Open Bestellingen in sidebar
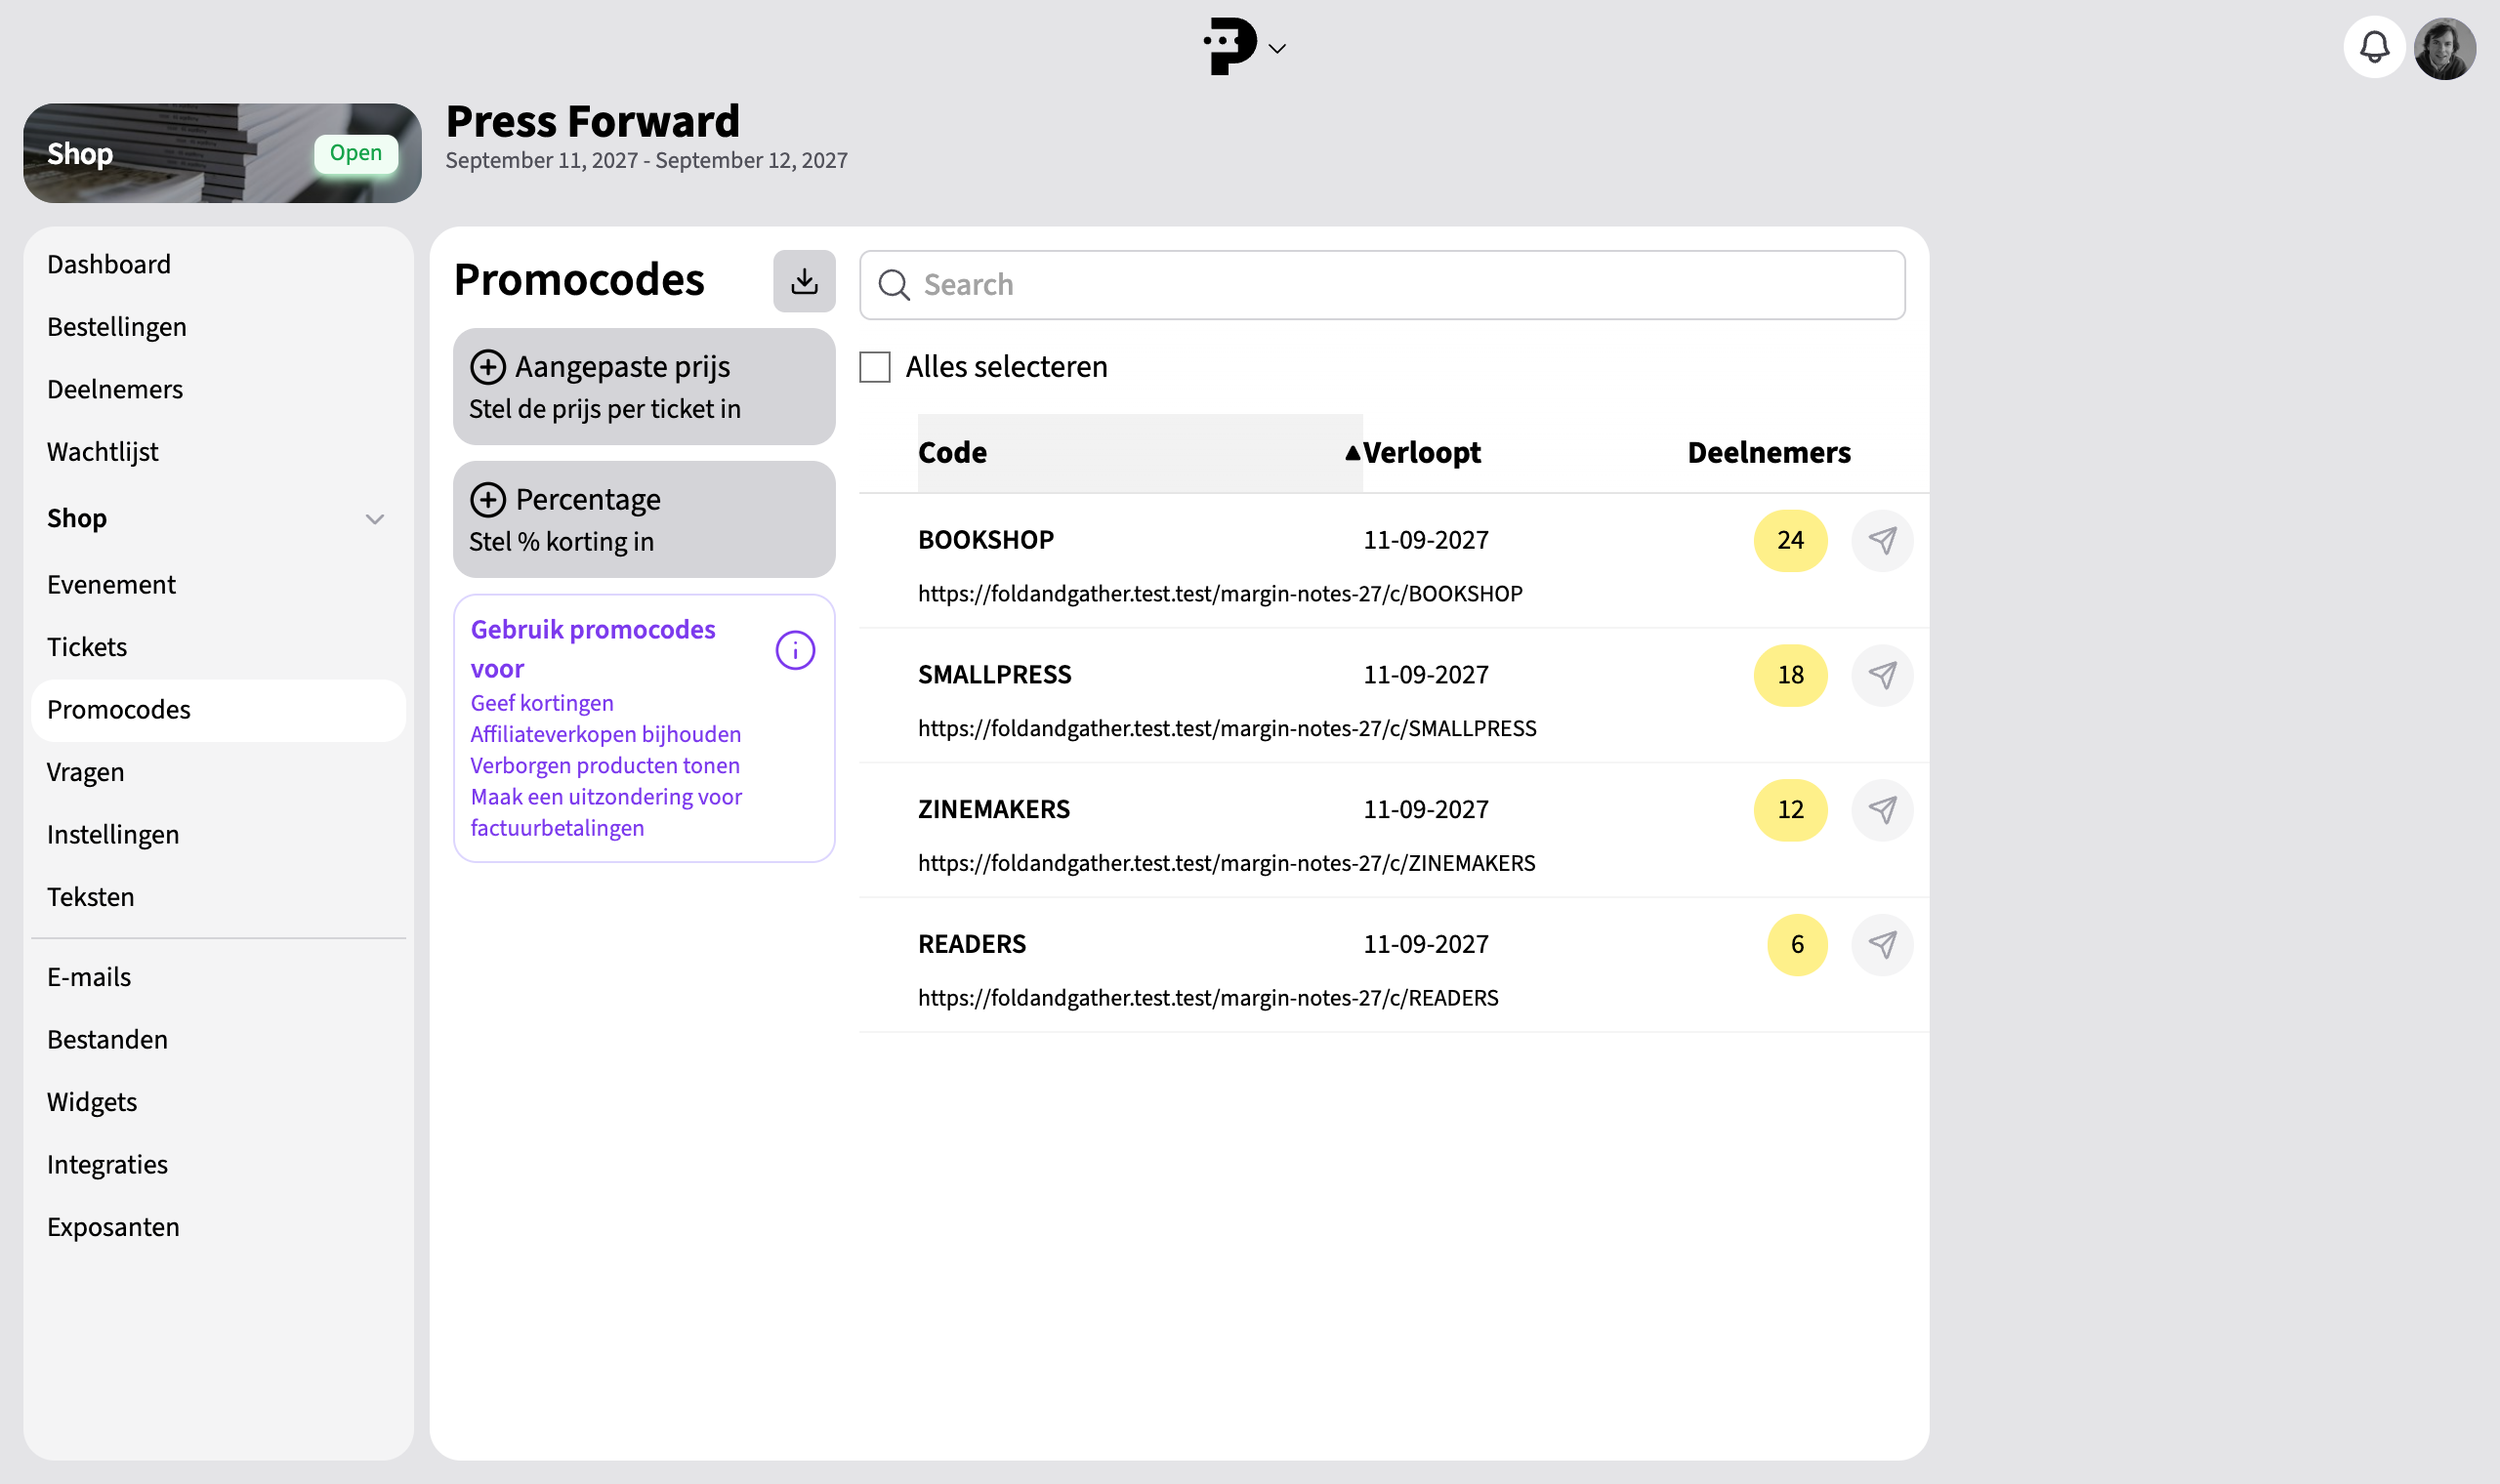The height and width of the screenshot is (1484, 2500). pyautogui.click(x=117, y=327)
